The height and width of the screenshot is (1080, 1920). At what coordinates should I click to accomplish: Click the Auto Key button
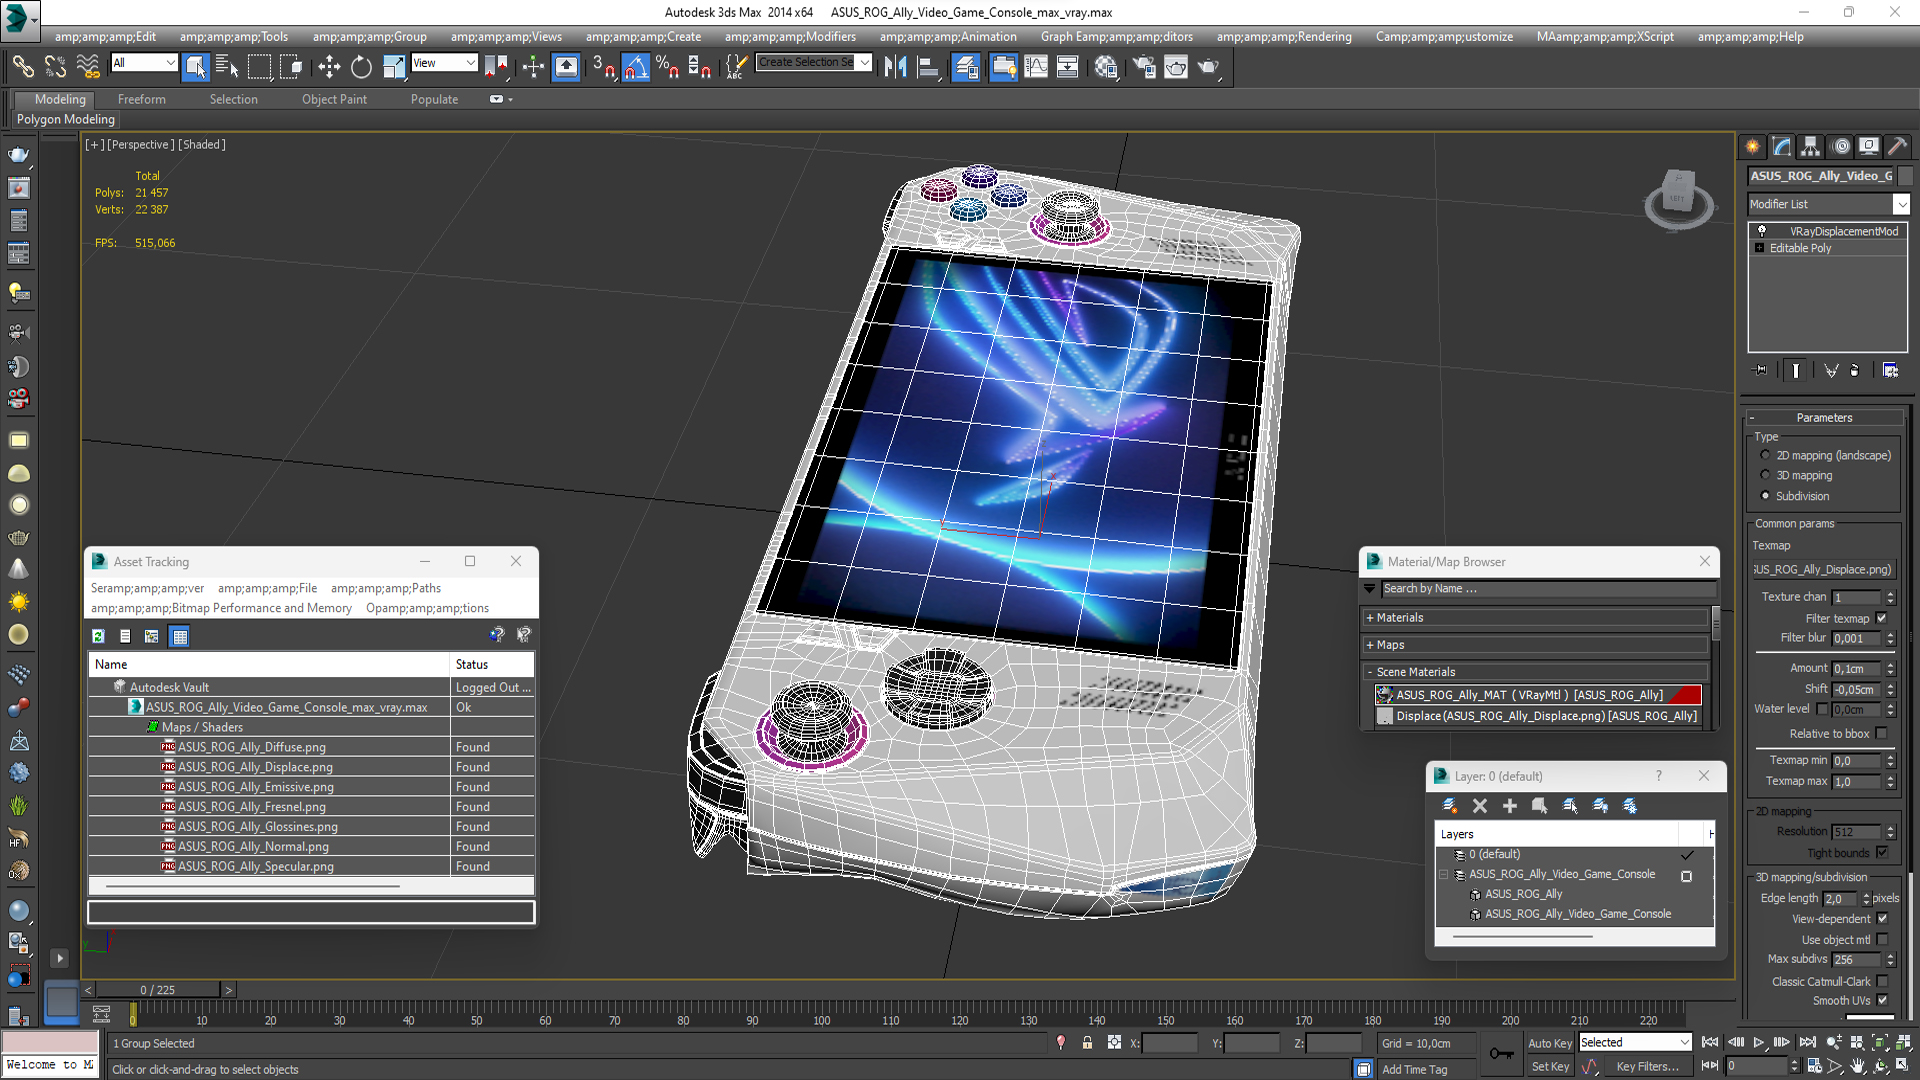[x=1550, y=1043]
